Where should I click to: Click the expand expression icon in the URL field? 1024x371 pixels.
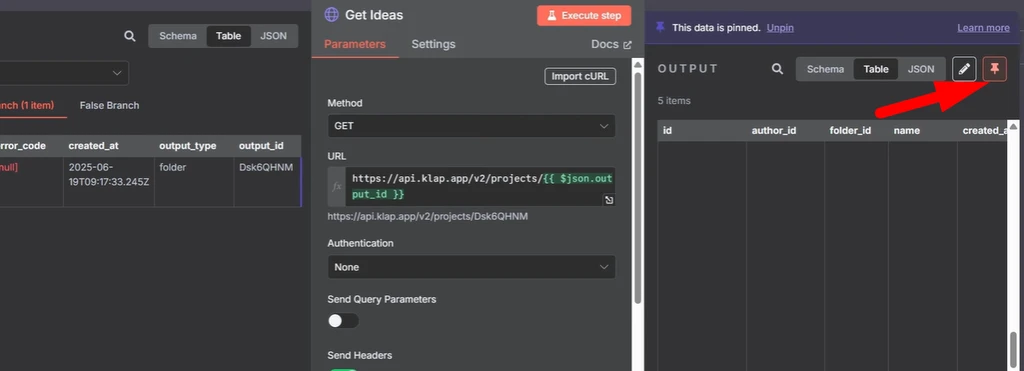pyautogui.click(x=609, y=200)
